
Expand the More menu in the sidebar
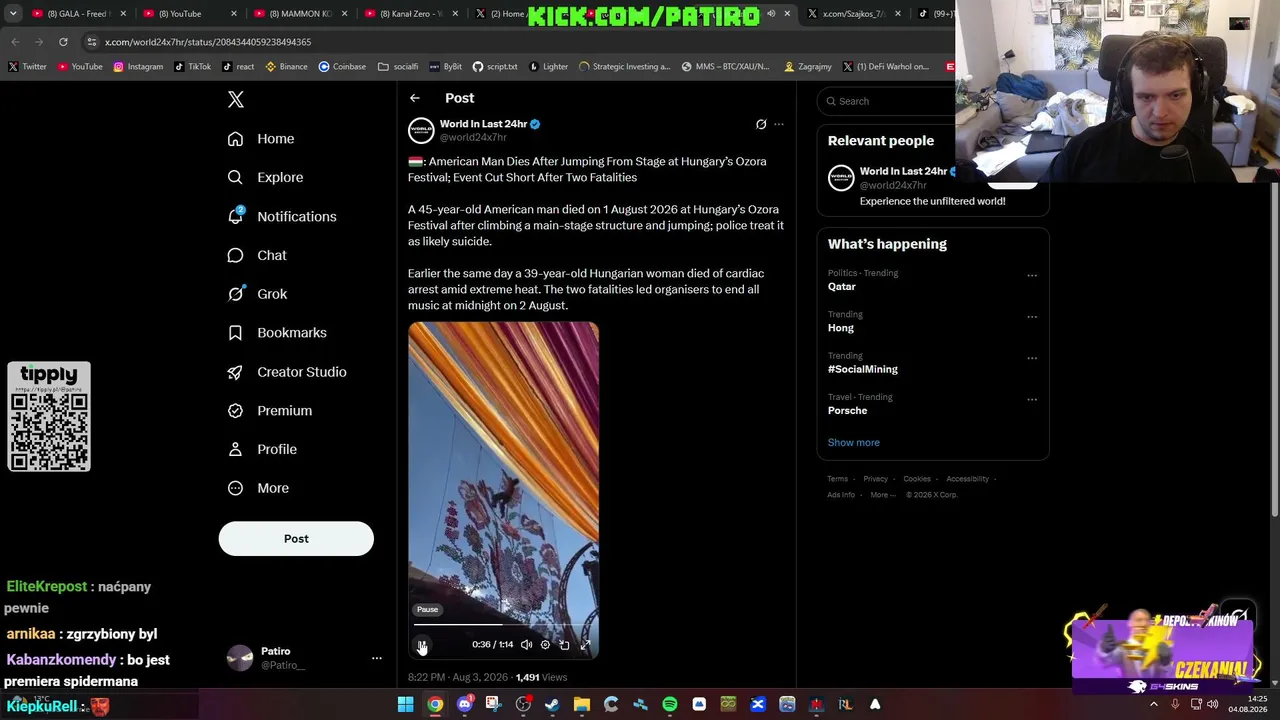pyautogui.click(x=258, y=488)
